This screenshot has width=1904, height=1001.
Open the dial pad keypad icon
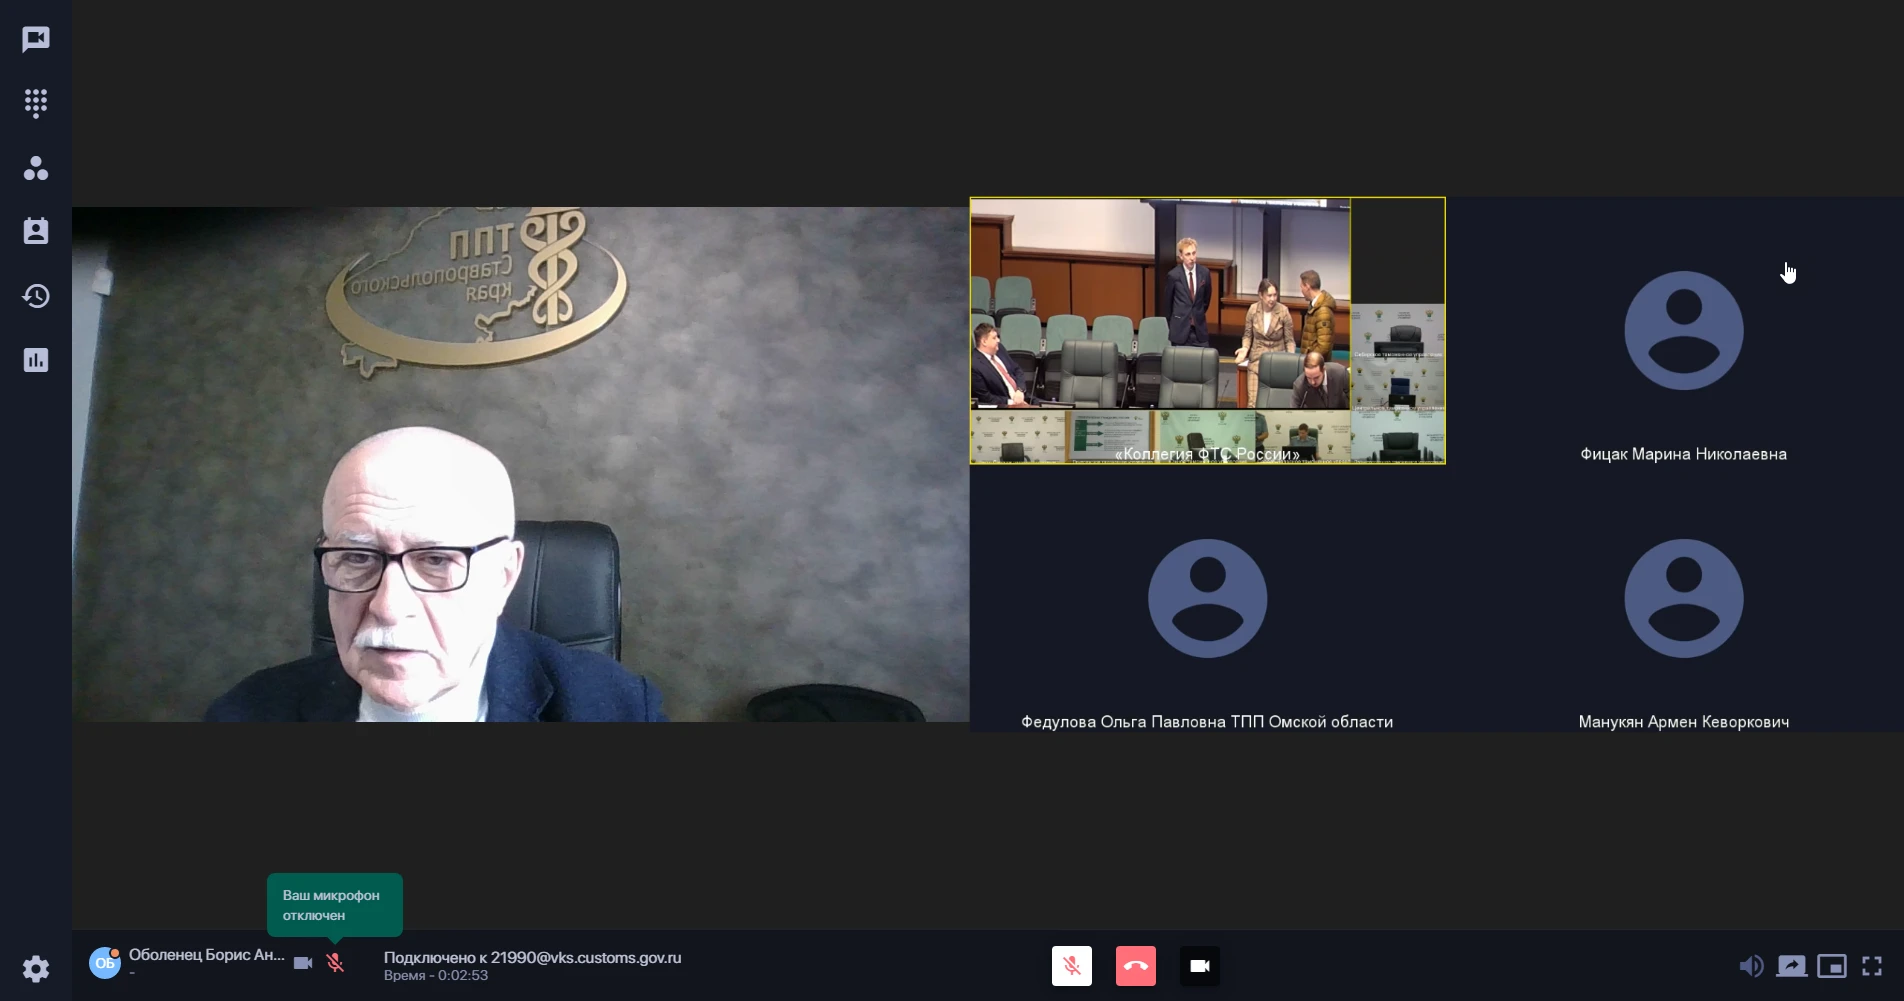click(36, 103)
